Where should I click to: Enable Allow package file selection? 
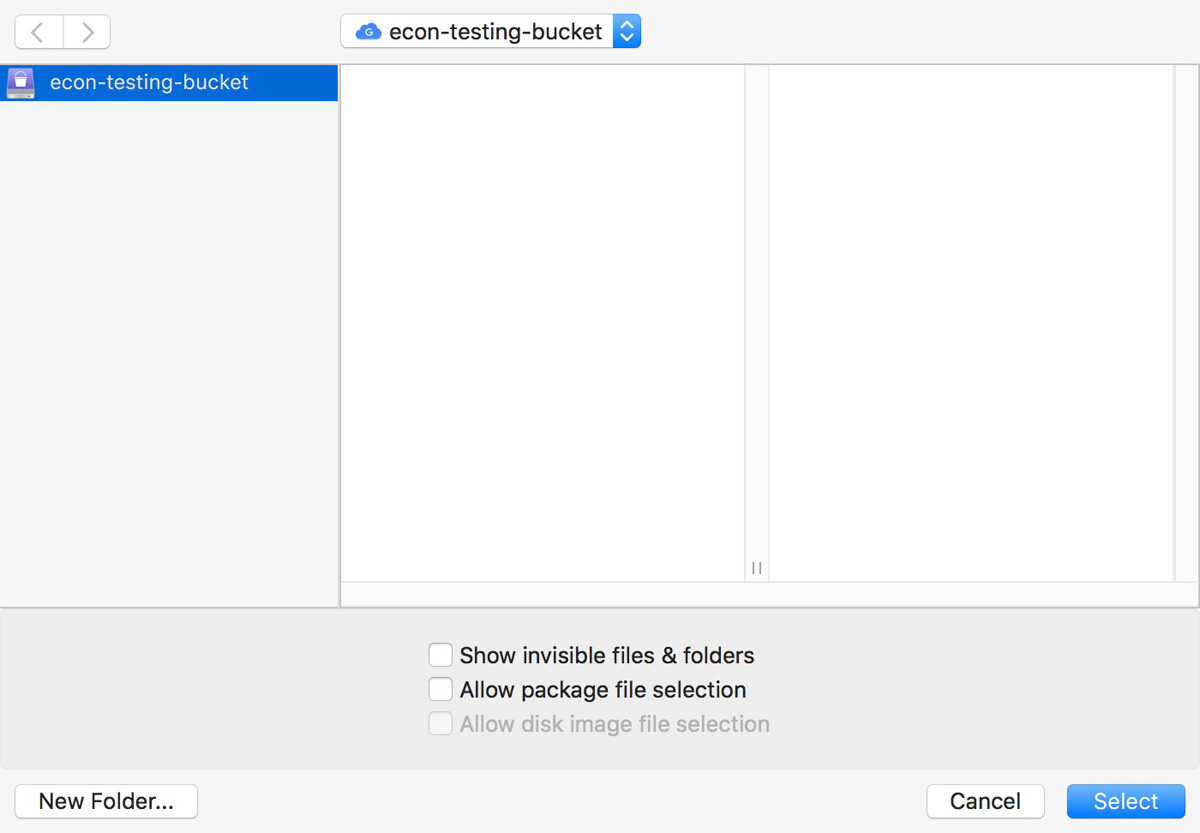(x=441, y=689)
